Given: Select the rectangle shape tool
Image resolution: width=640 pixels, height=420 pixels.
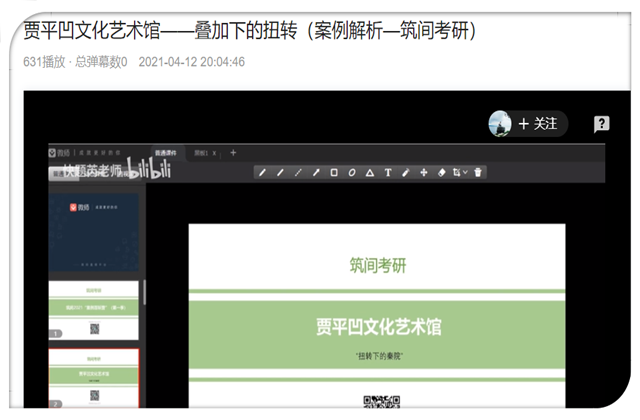Looking at the screenshot, I should pos(334,172).
